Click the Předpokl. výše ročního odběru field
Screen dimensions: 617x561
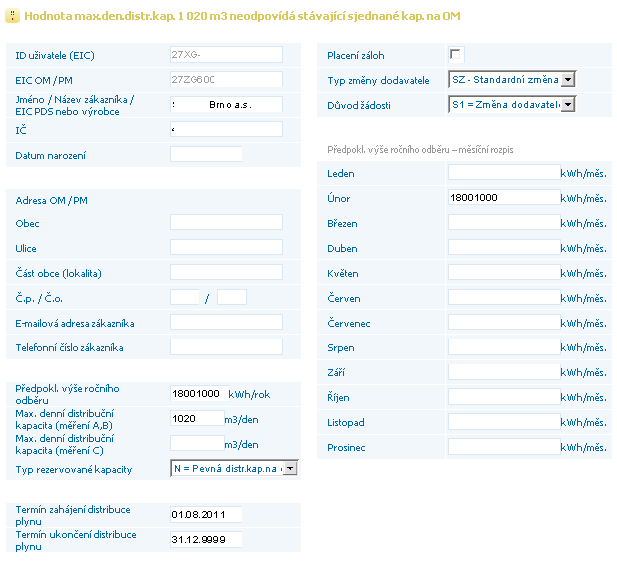click(199, 393)
